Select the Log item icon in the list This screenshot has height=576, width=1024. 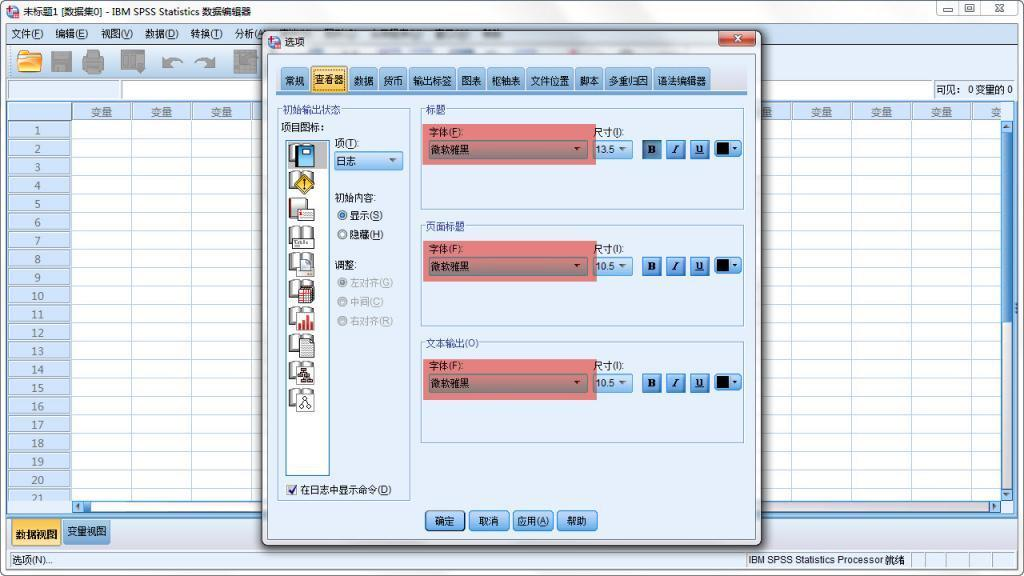302,155
